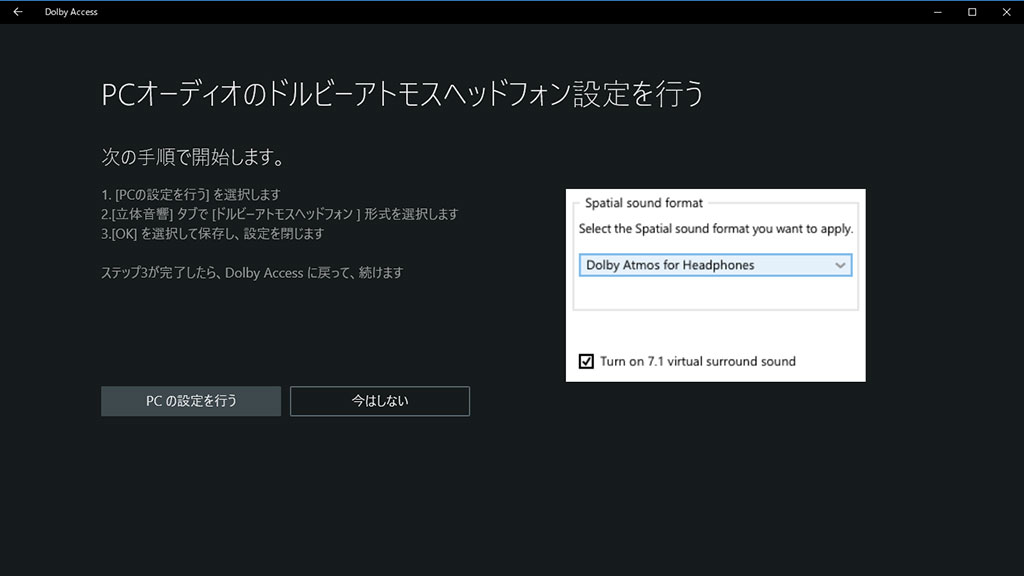Open the Dolby Atmos for Headphones dropdown
This screenshot has width=1024, height=576.
click(x=715, y=265)
